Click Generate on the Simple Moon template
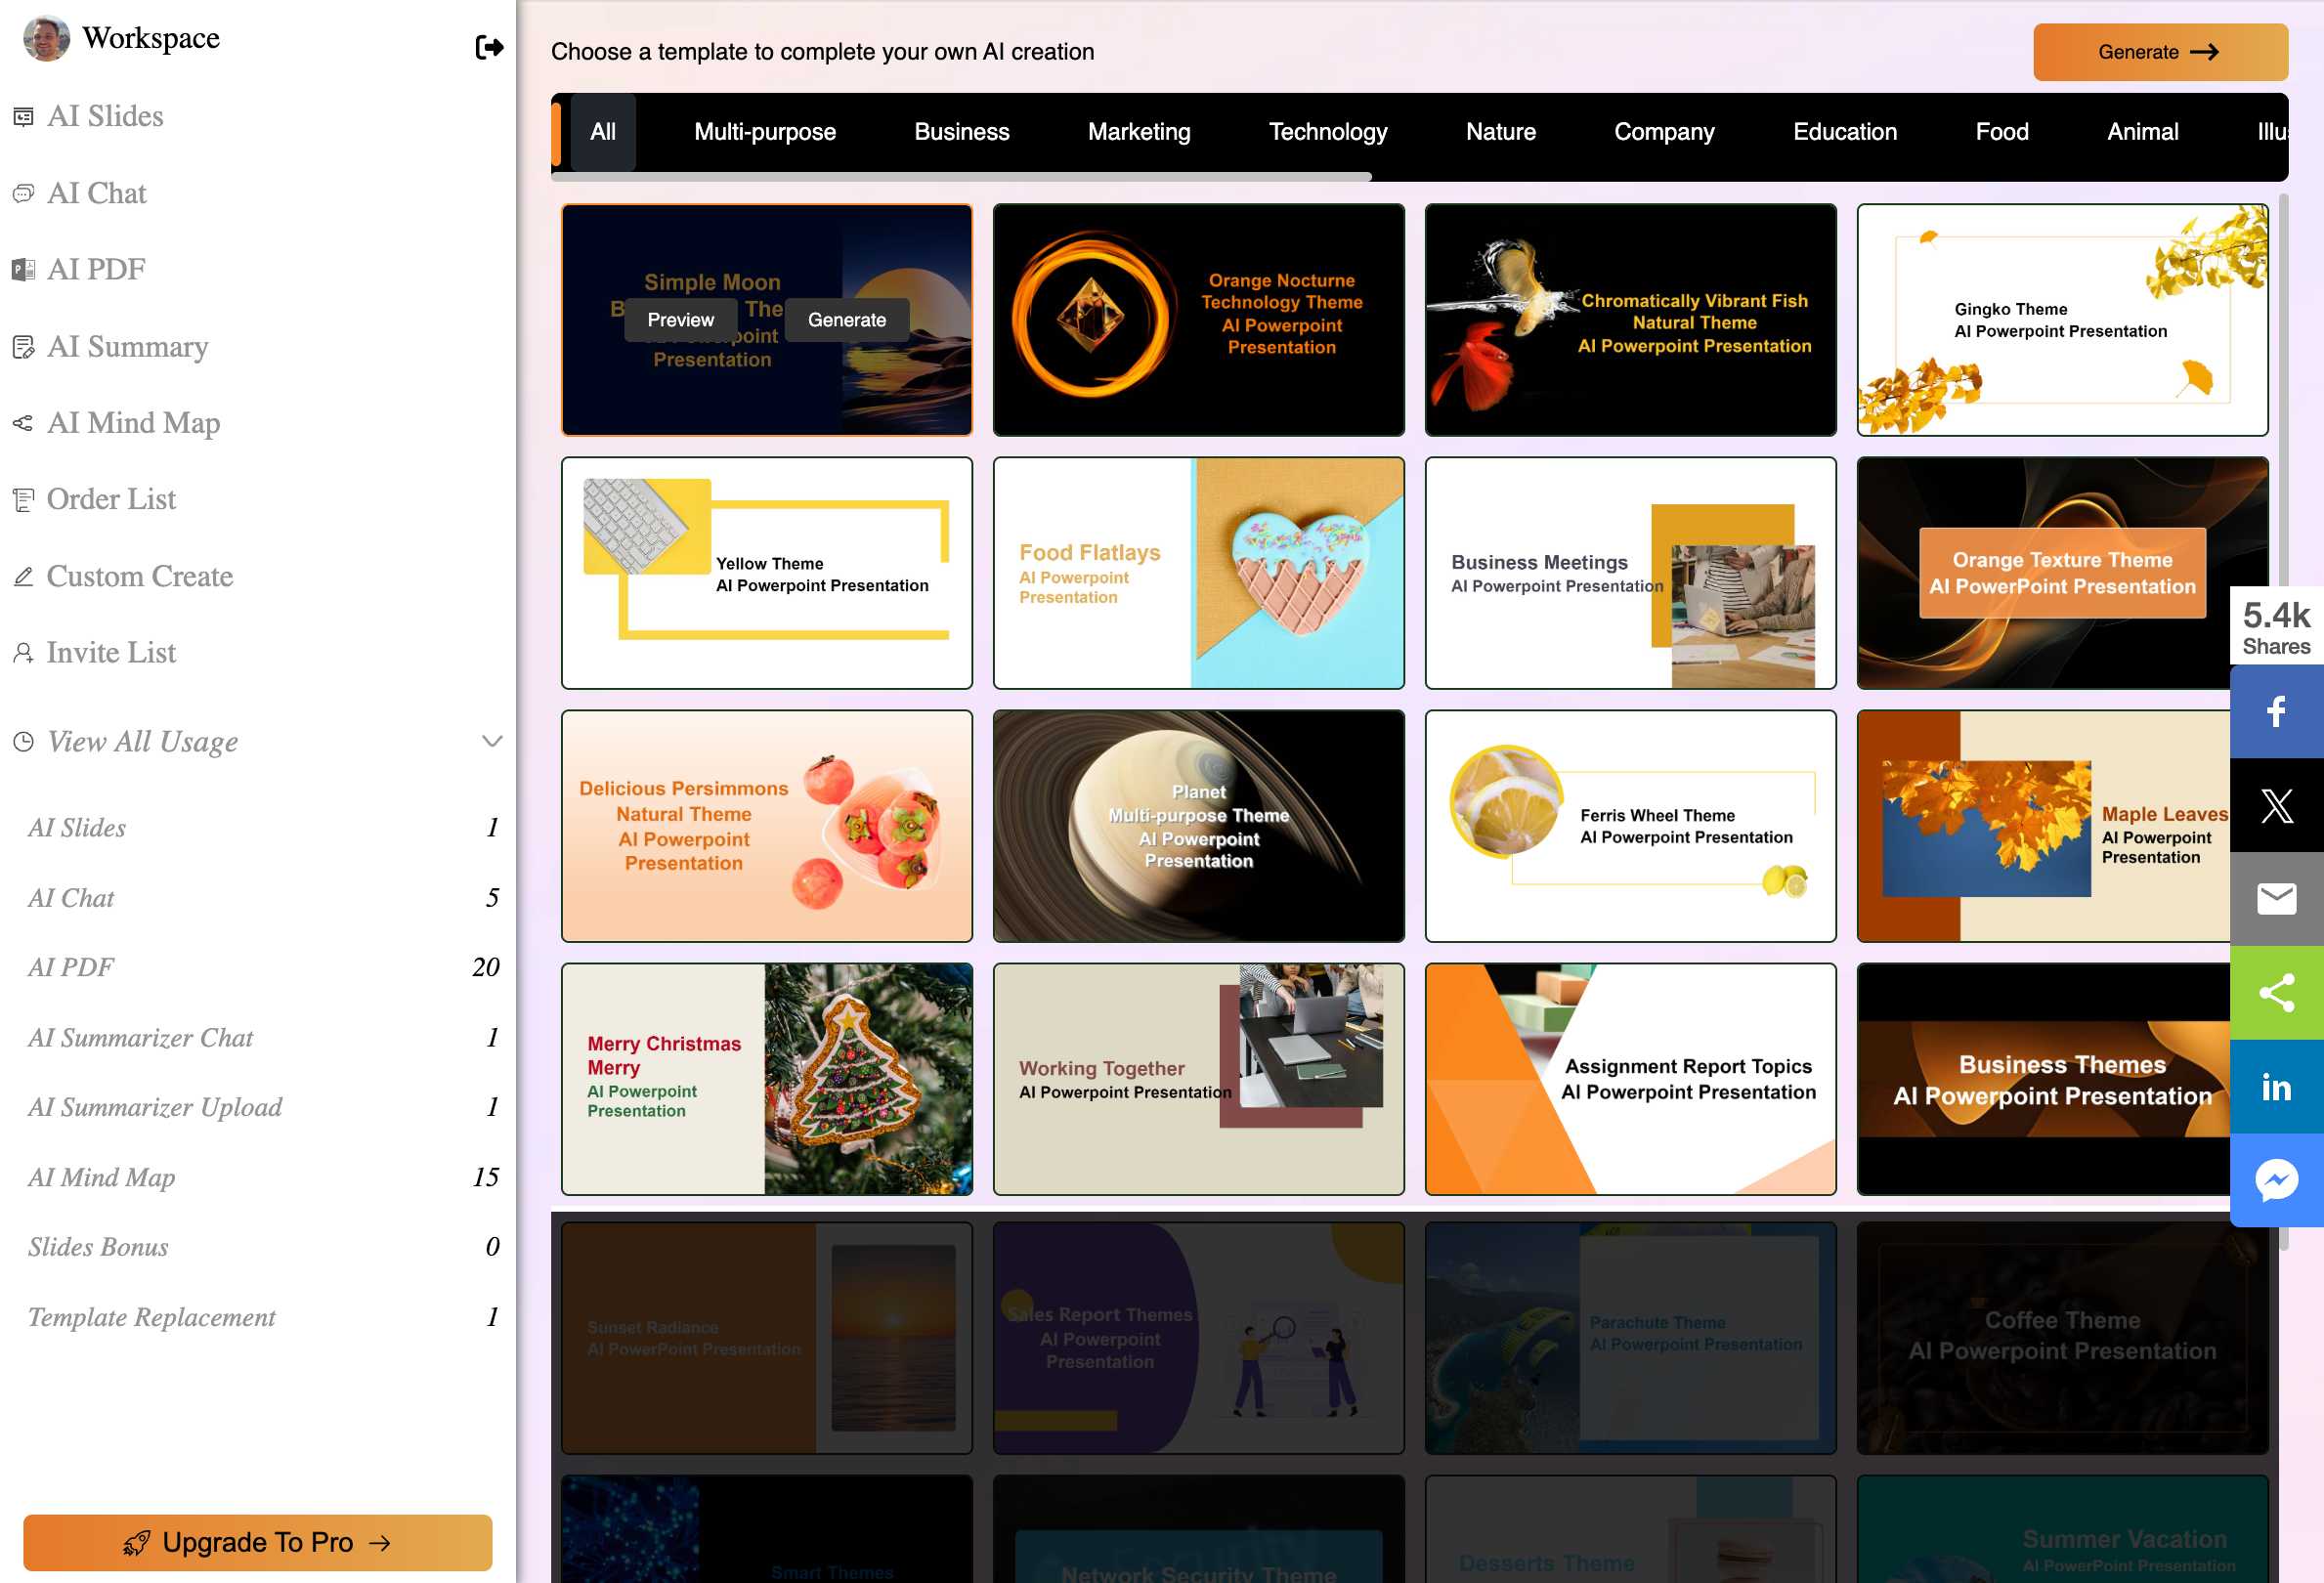 (847, 320)
